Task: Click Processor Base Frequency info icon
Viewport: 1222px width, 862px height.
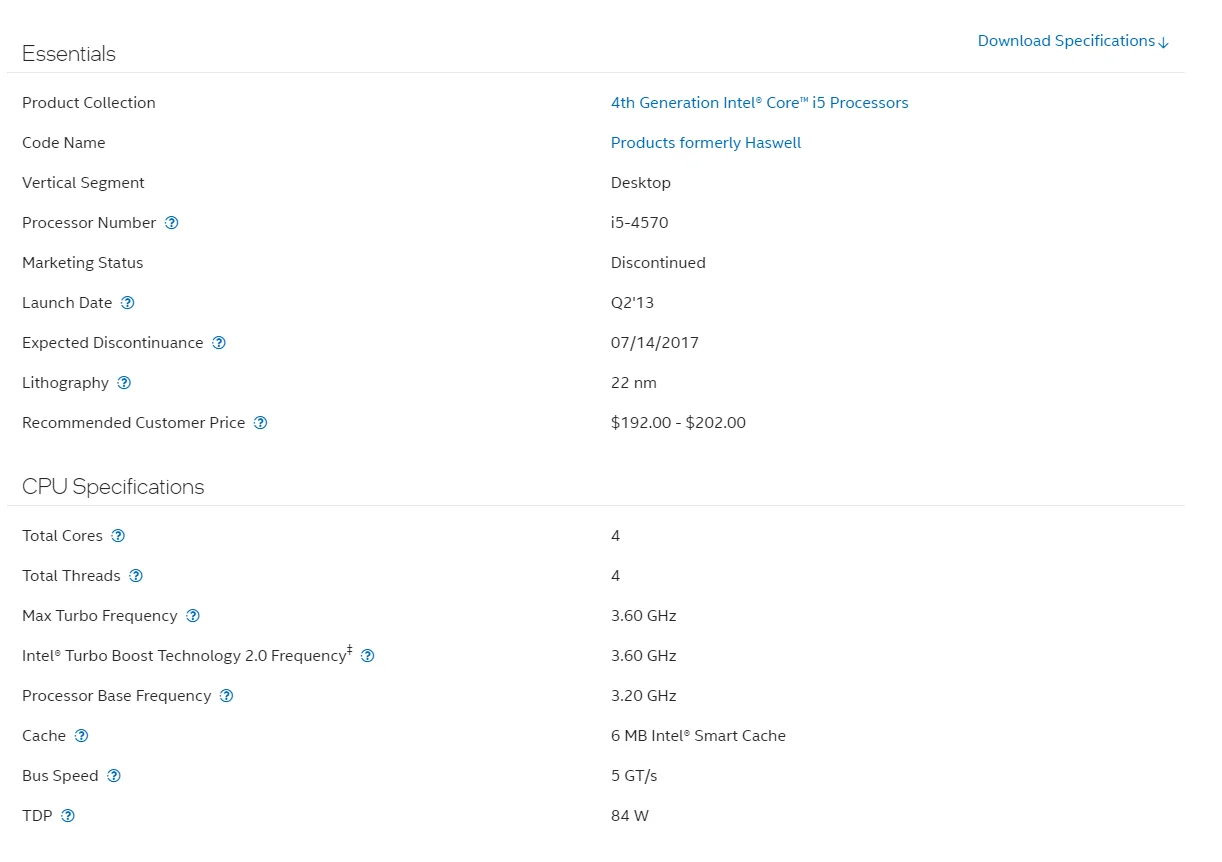Action: 226,696
